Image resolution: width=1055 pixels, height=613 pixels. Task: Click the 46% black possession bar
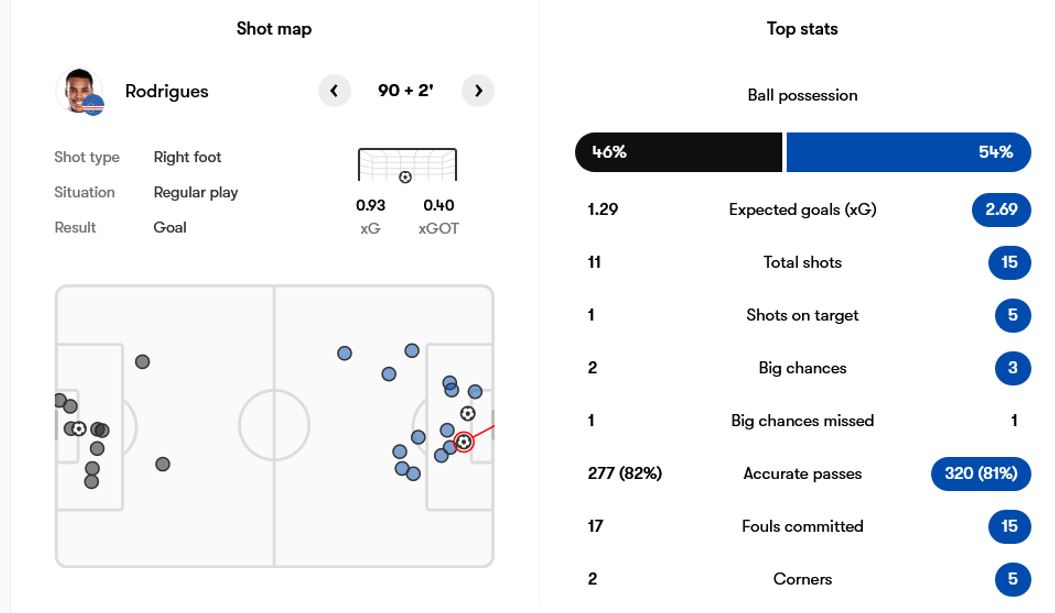point(679,152)
